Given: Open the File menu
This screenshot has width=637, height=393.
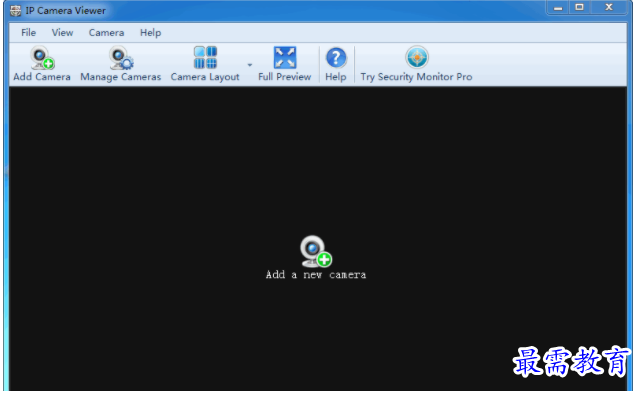Looking at the screenshot, I should coord(28,33).
